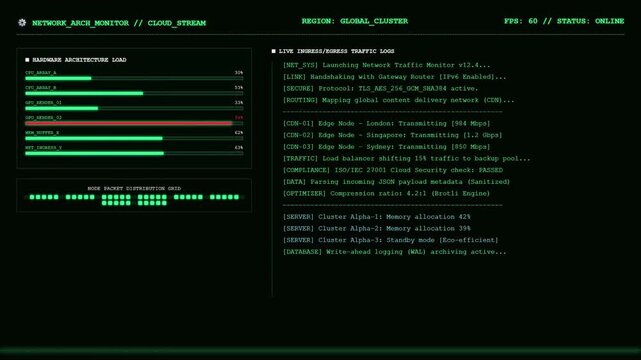Click the NODE PACKET DISTRIBUTION GRID title
Screen dimensions: 641x360
(x=134, y=188)
